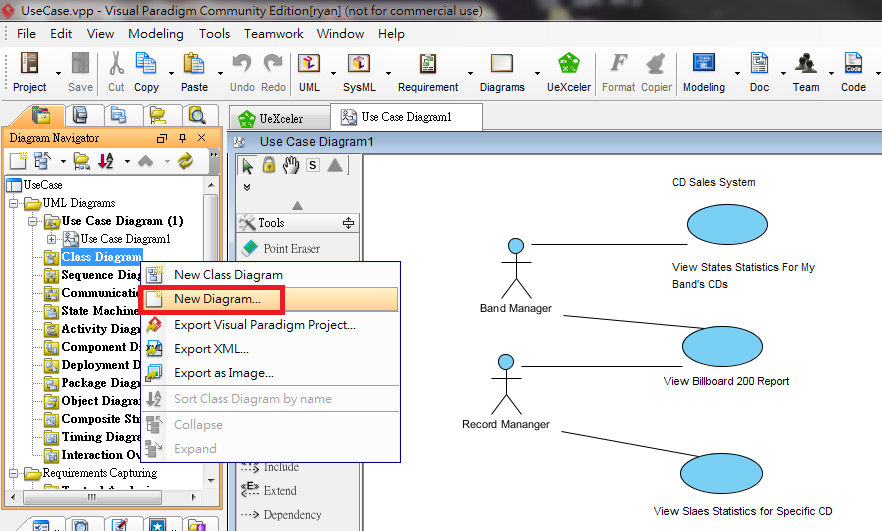The image size is (882, 531).
Task: Select the hand pan tool
Action: pos(291,165)
